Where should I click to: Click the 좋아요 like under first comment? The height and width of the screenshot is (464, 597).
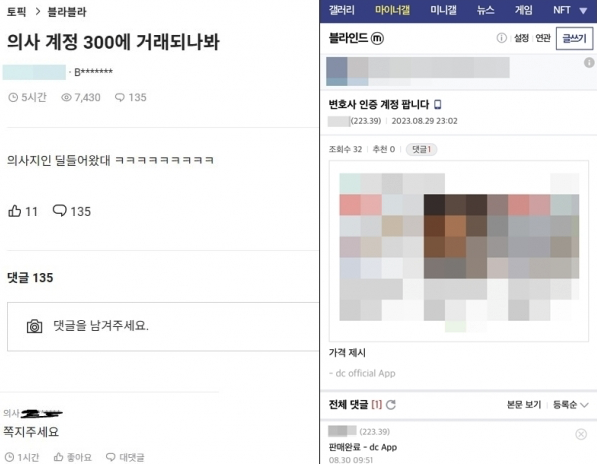73,457
